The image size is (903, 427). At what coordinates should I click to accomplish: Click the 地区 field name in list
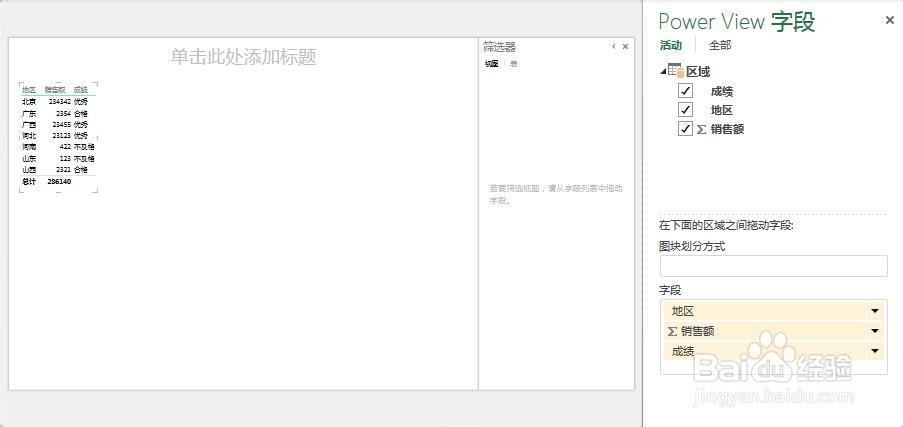722,110
